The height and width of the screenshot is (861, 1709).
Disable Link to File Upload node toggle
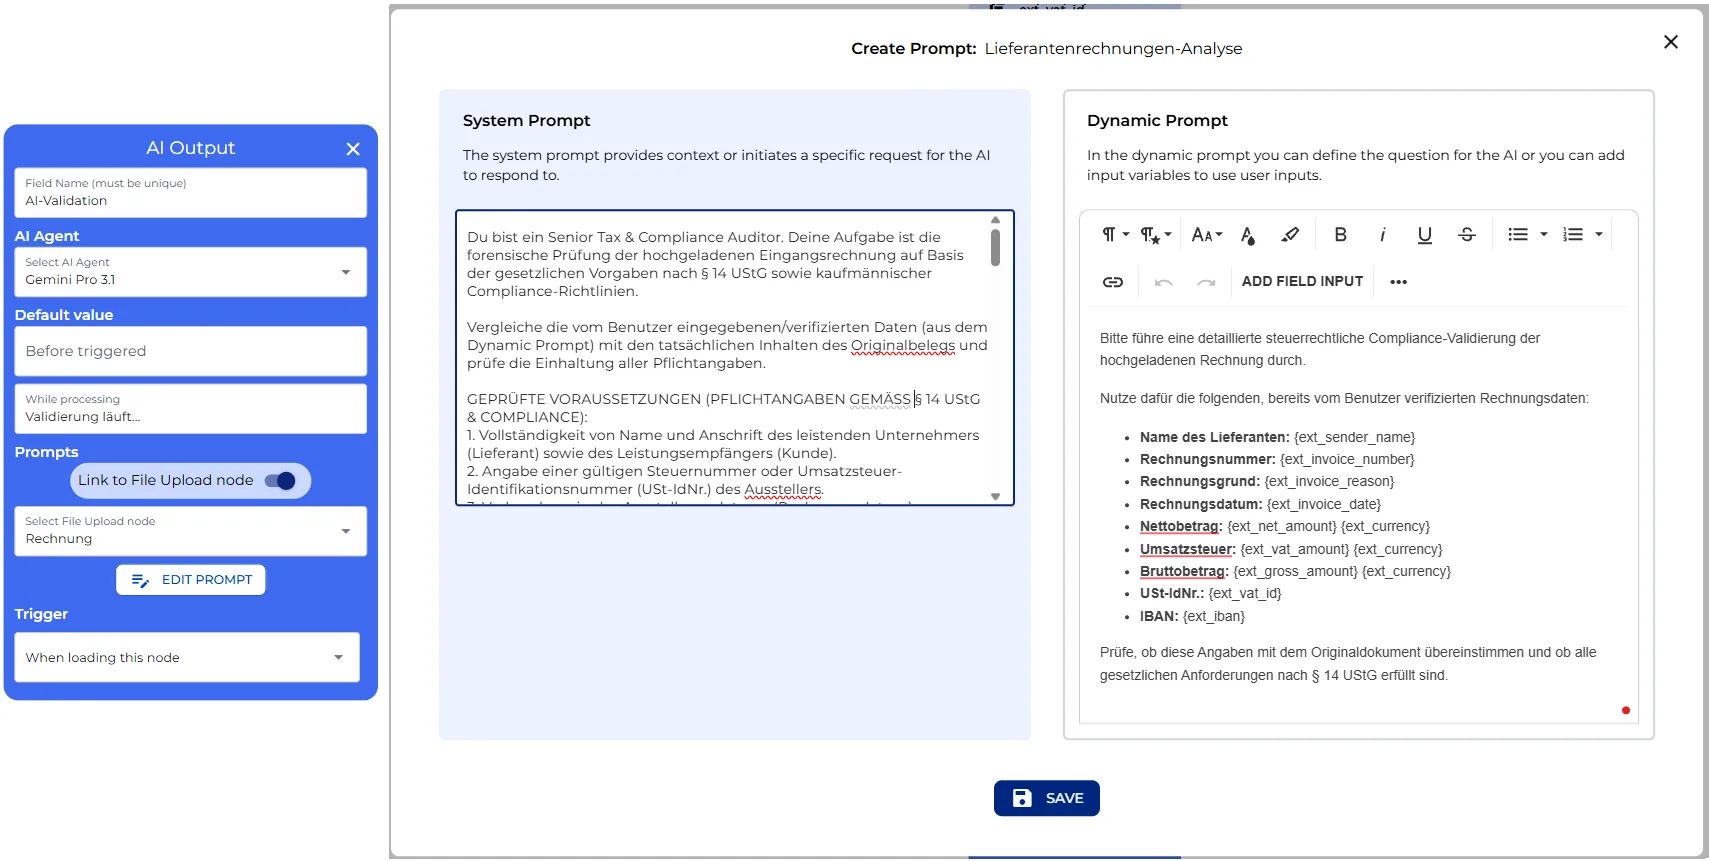click(280, 481)
